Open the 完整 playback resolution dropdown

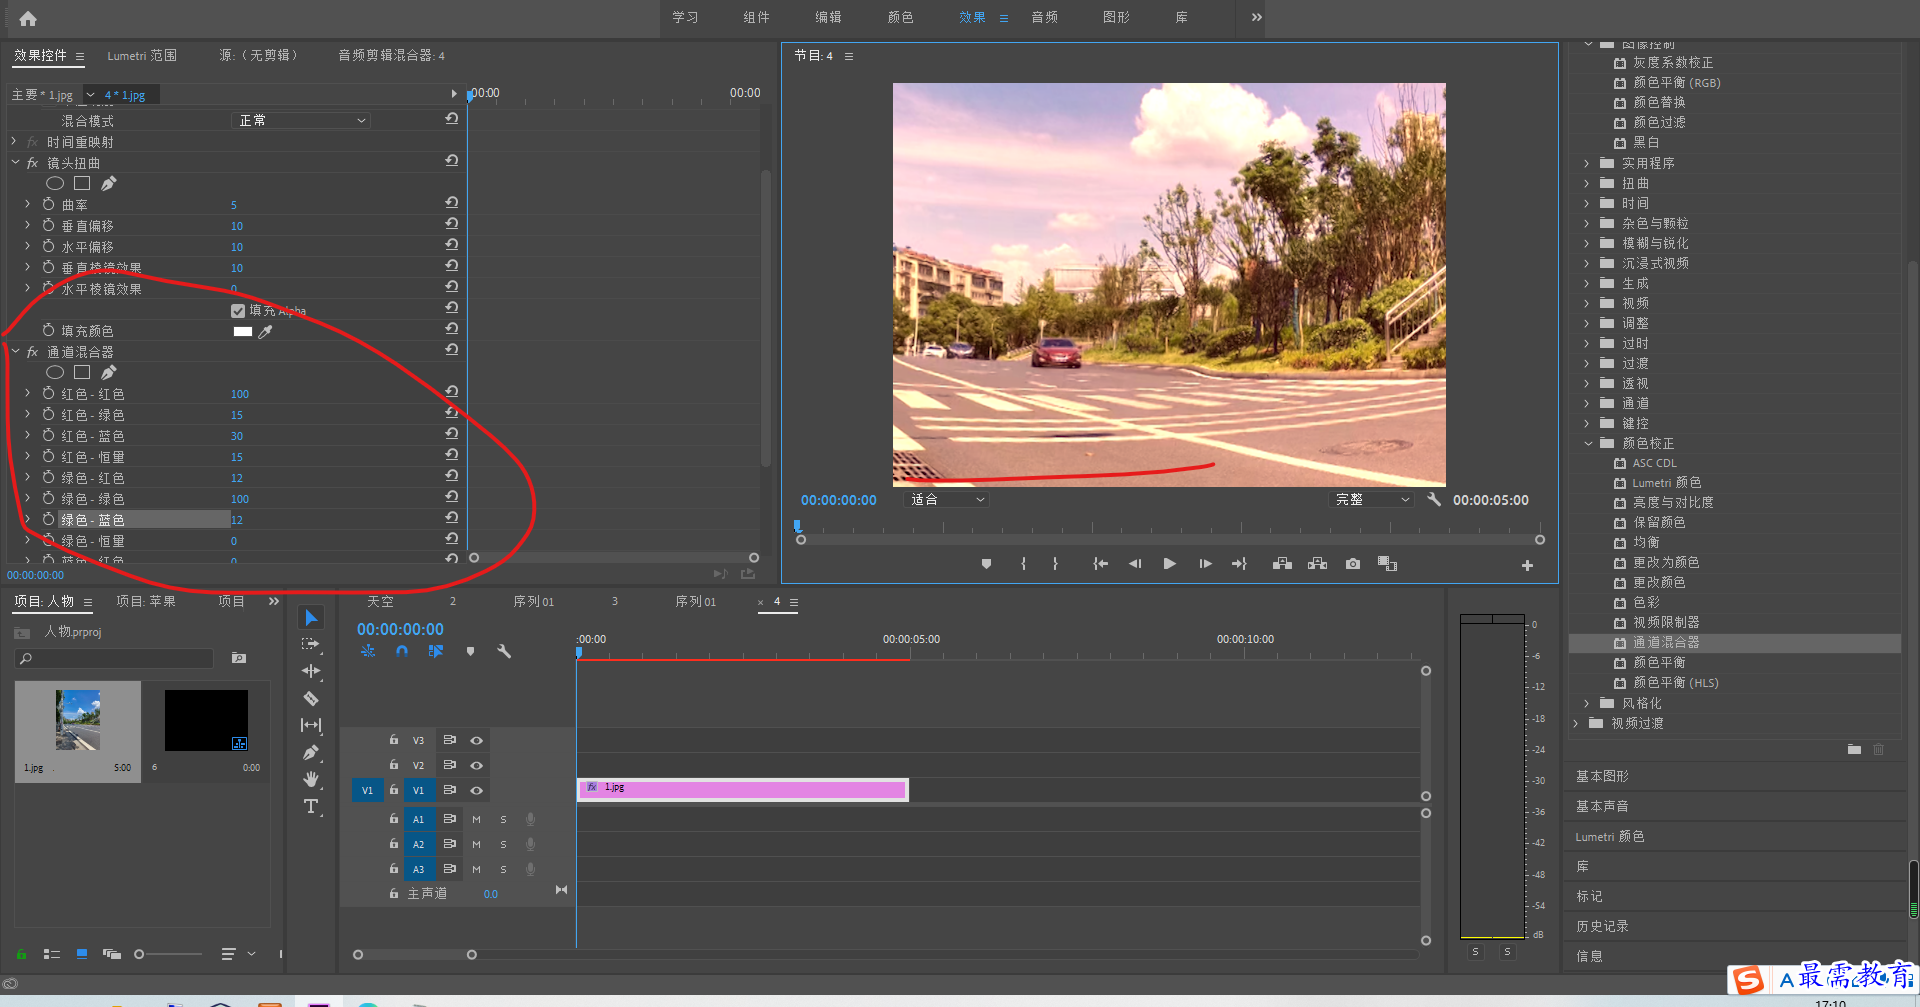coord(1372,499)
